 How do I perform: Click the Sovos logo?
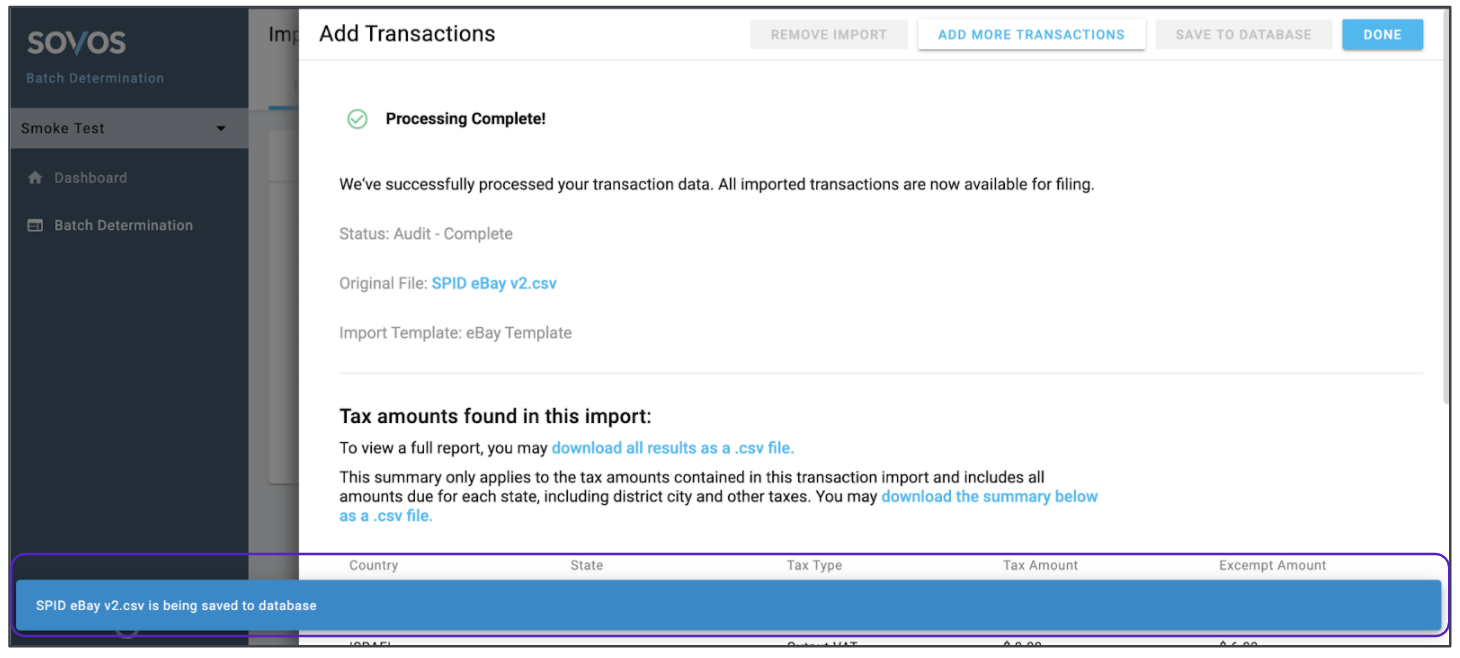click(76, 43)
